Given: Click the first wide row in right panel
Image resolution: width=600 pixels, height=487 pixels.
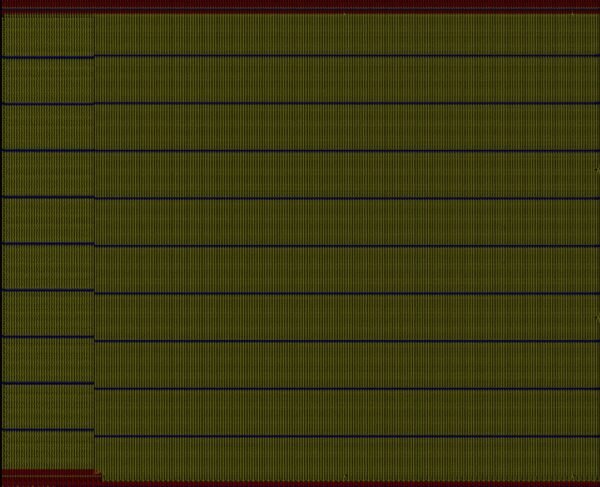Looking at the screenshot, I should tap(346, 34).
